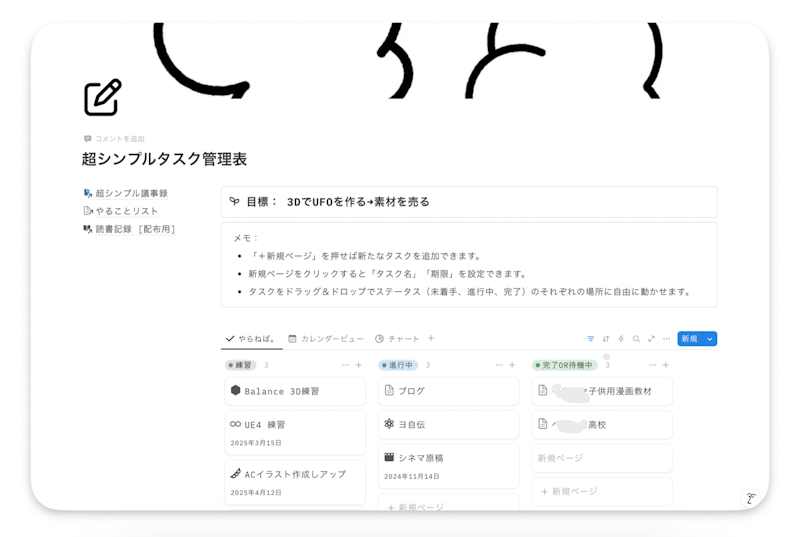Viewport: 800px width, 537px height.
Task: Open the 完了OR待機中 column ellipsis menu
Action: pos(653,365)
